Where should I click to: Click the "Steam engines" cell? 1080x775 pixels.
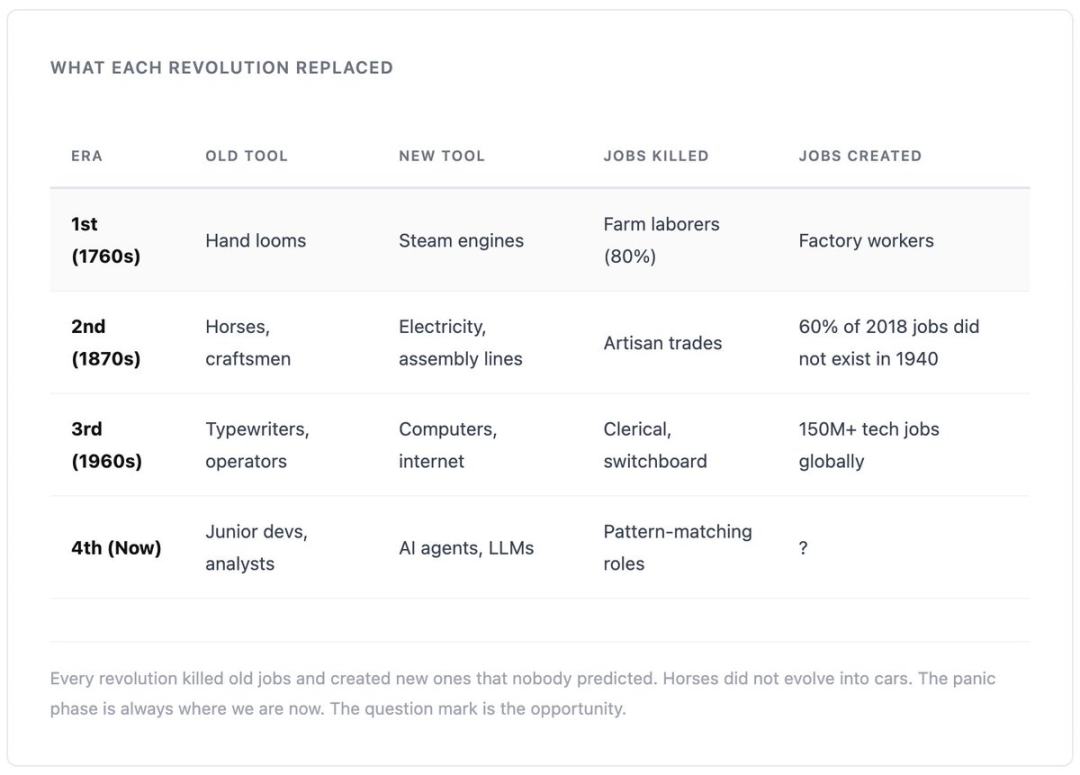tap(460, 240)
